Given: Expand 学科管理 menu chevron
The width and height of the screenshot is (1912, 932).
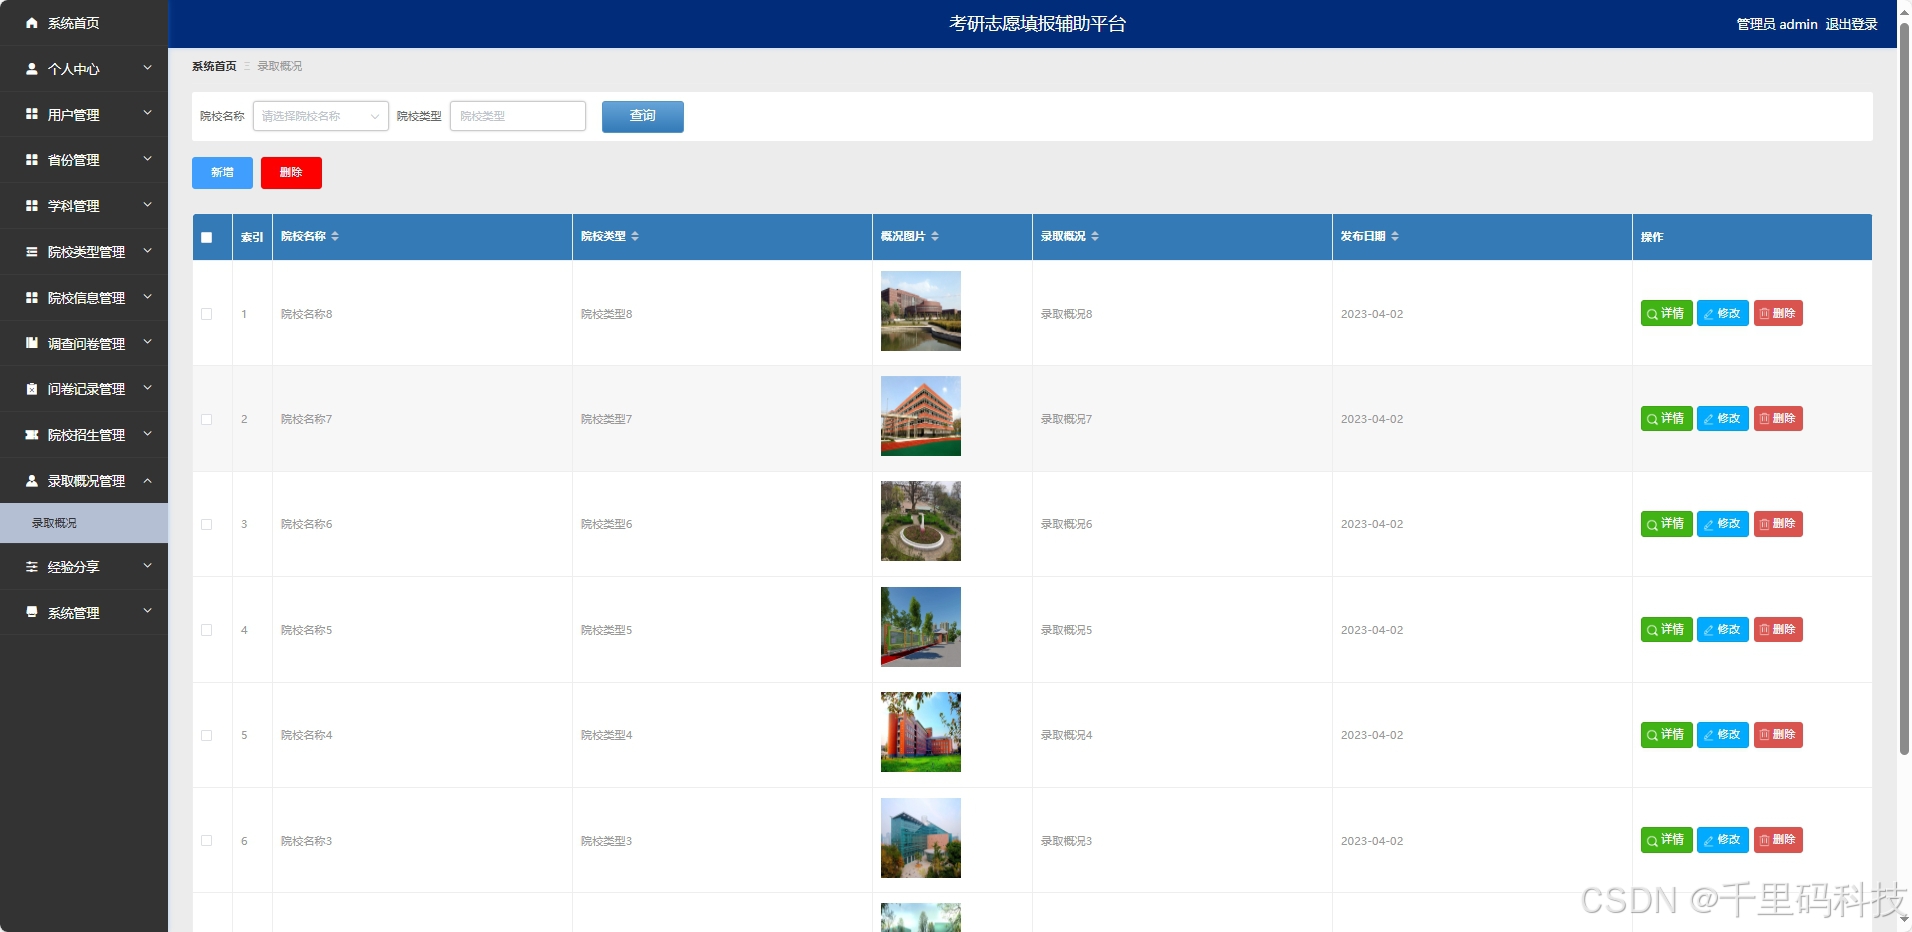Looking at the screenshot, I should (147, 205).
